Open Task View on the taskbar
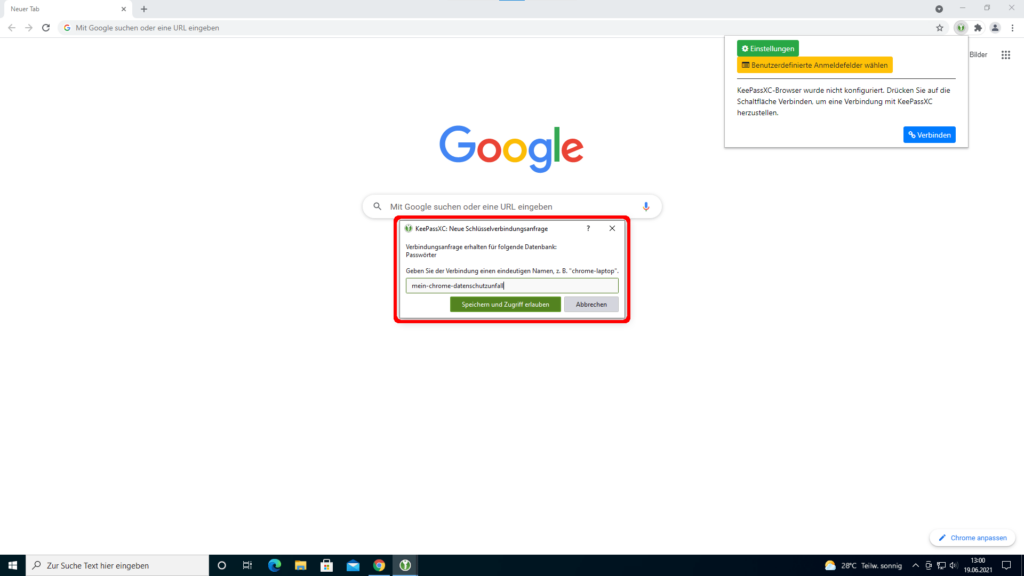 (248, 566)
